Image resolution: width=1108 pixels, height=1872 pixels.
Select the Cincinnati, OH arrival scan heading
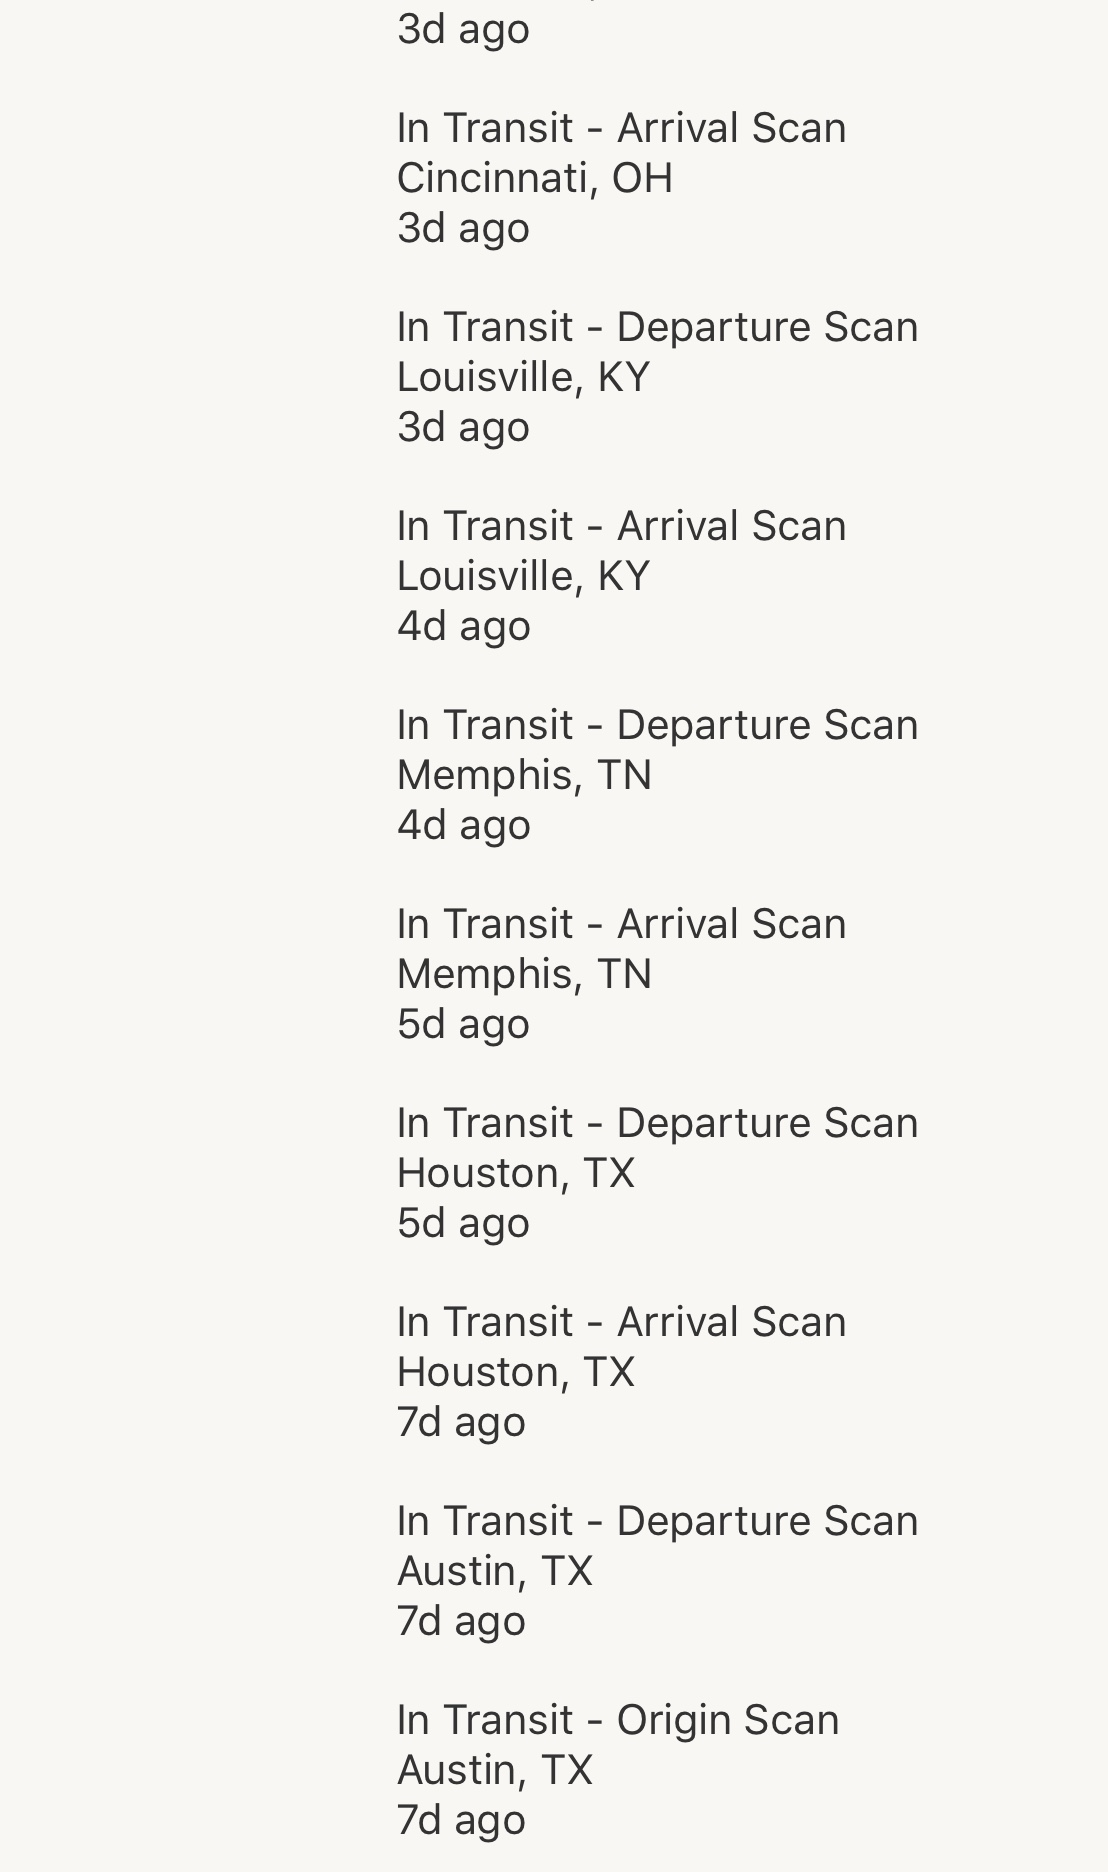[621, 128]
